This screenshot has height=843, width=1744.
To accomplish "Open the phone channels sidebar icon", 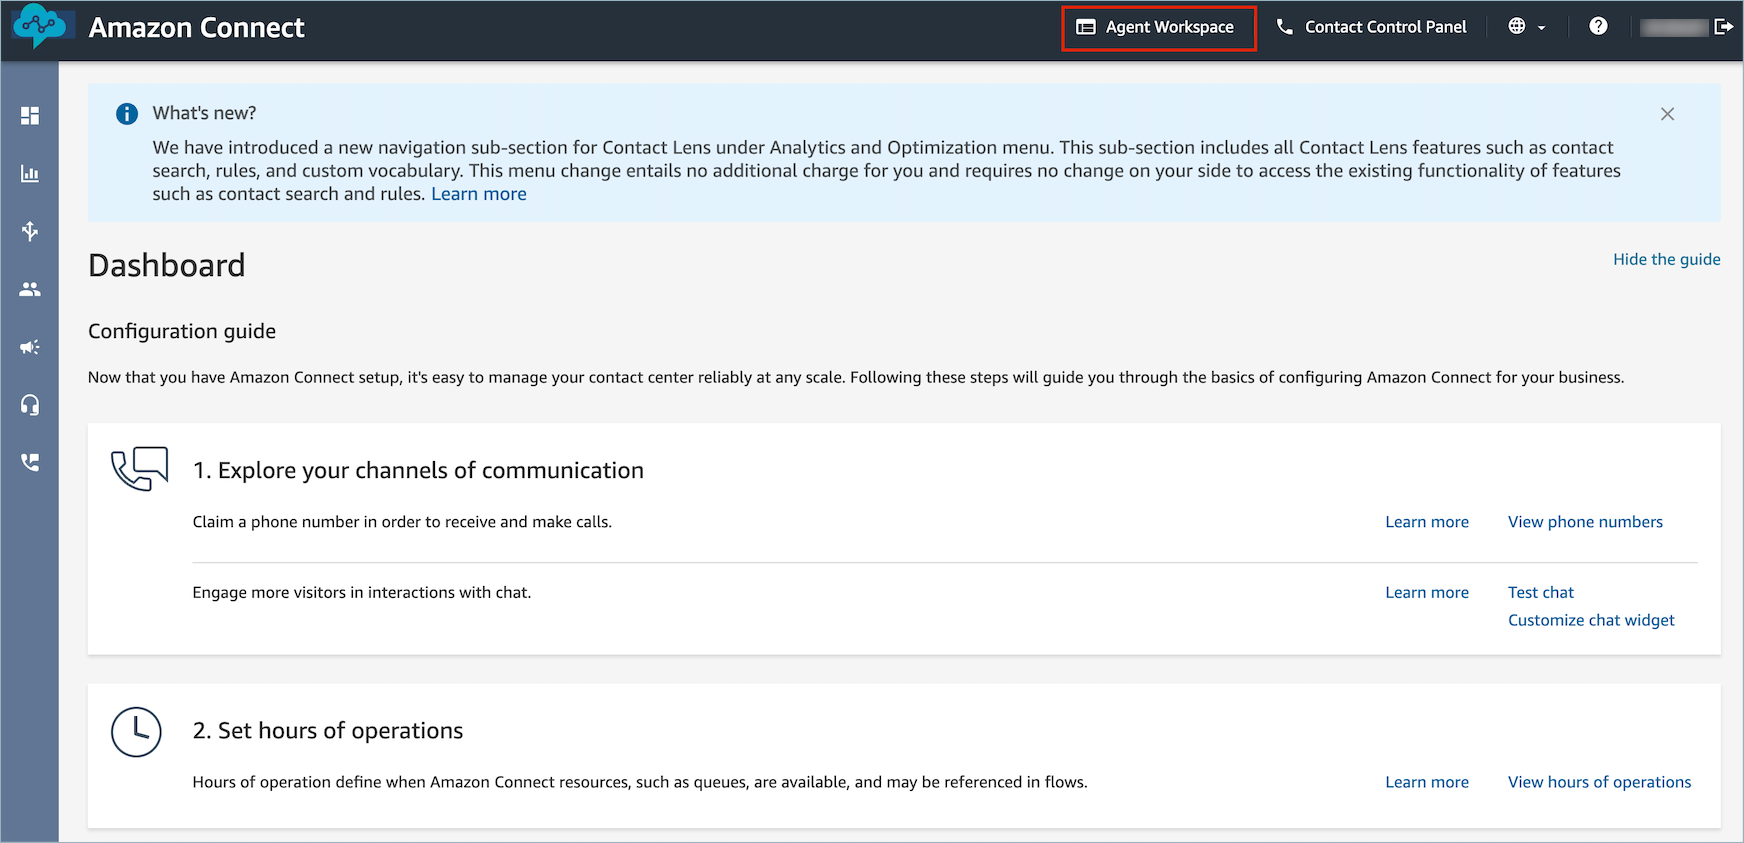I will (30, 462).
